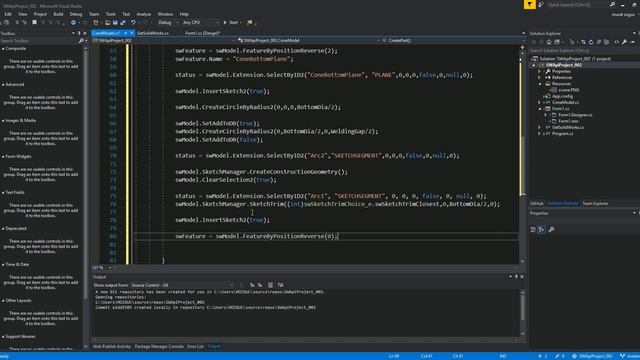
Task: Click the Search Solution Explorer field
Action: 584,50
